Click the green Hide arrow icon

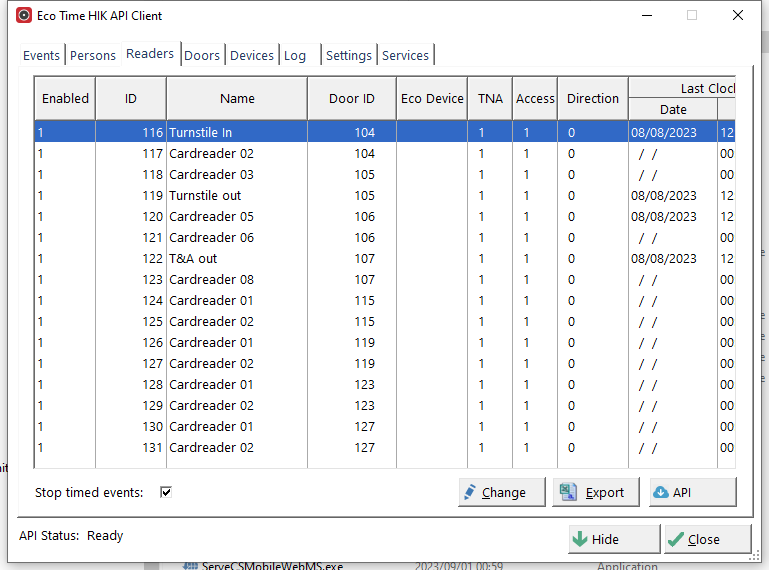point(580,539)
